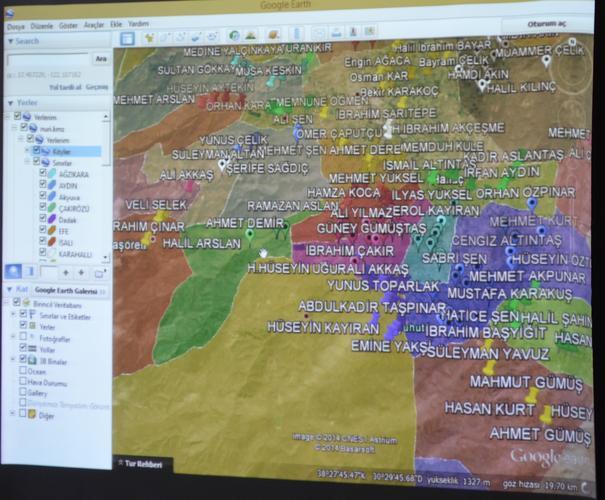Collapse the muri.kmz tree node

(14, 127)
